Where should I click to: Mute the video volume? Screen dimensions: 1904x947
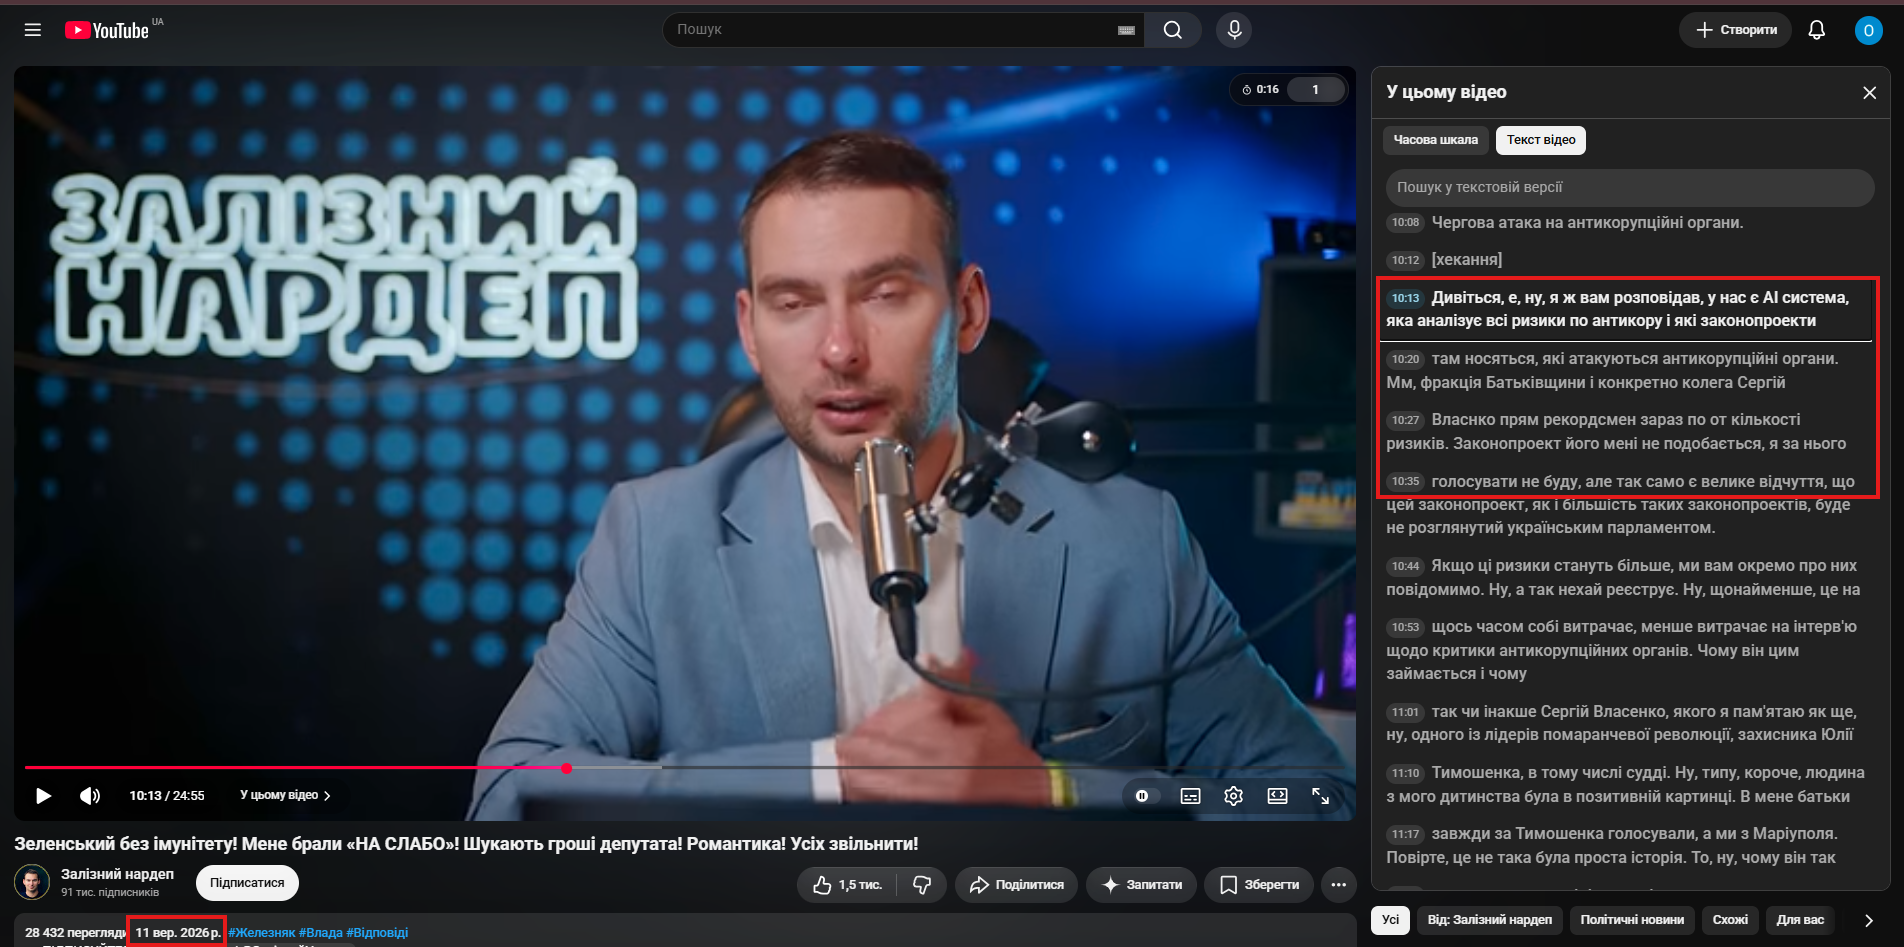pyautogui.click(x=90, y=796)
